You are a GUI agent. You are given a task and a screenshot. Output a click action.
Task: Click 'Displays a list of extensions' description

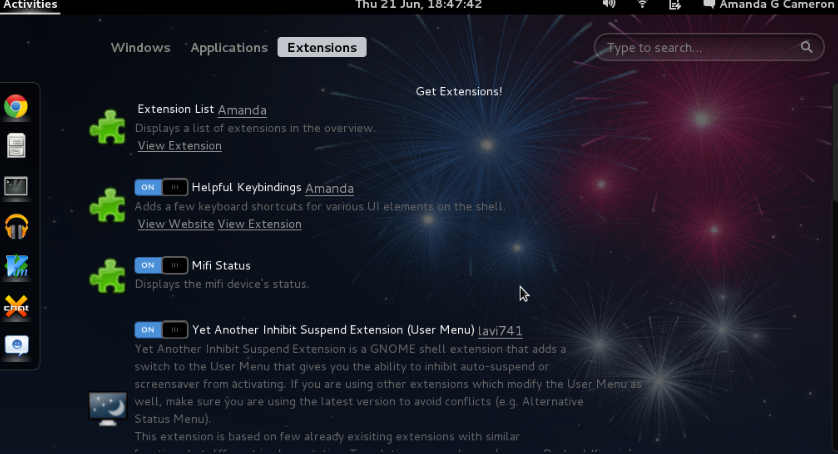pyautogui.click(x=255, y=128)
